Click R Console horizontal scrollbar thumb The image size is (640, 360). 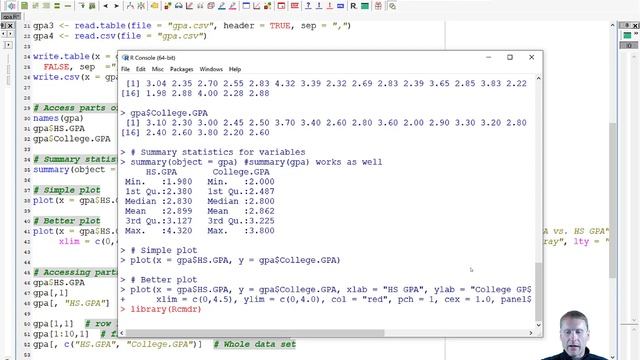(x=255, y=333)
